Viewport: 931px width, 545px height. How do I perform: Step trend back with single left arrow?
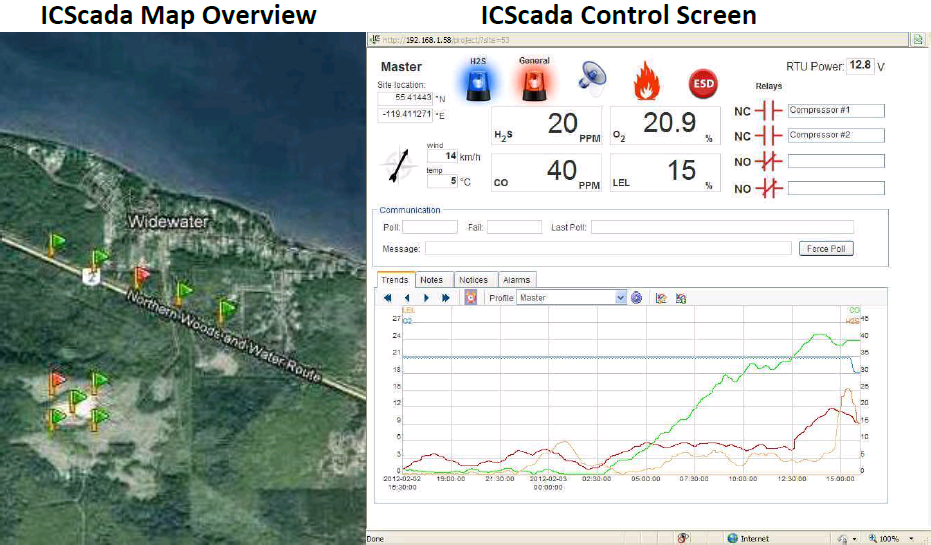tap(407, 298)
